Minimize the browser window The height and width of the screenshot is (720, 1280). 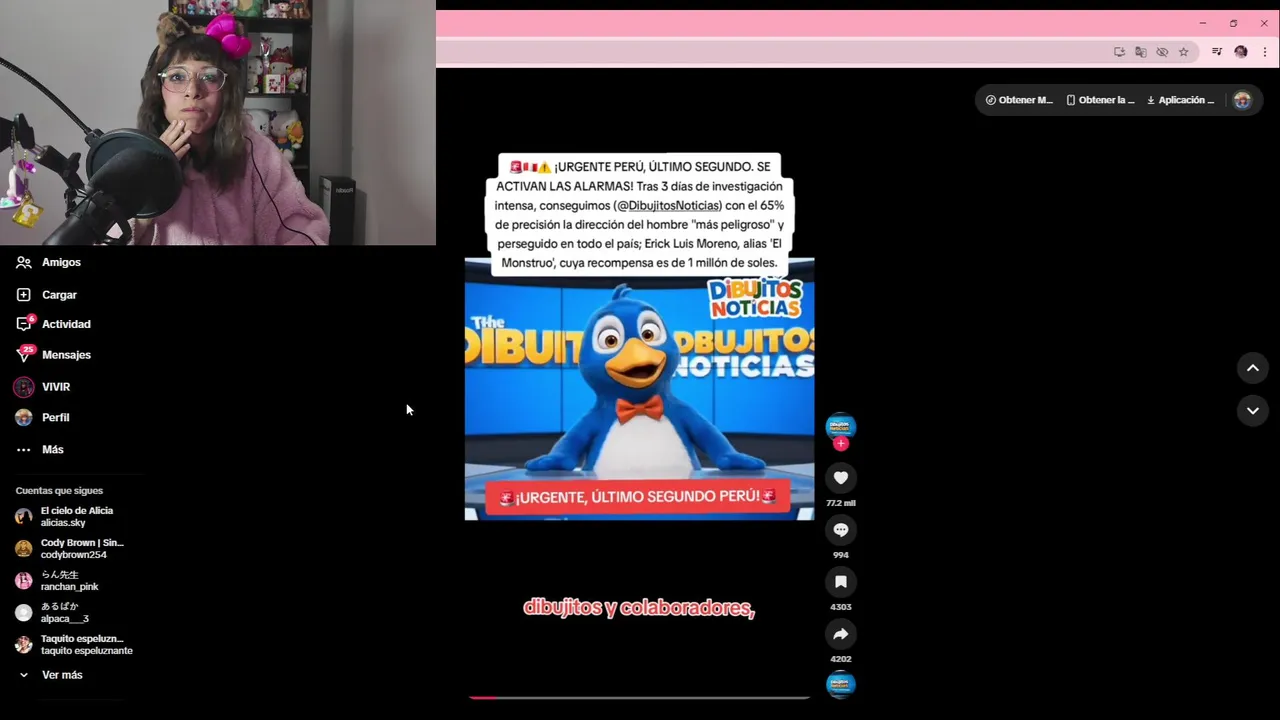1202,23
